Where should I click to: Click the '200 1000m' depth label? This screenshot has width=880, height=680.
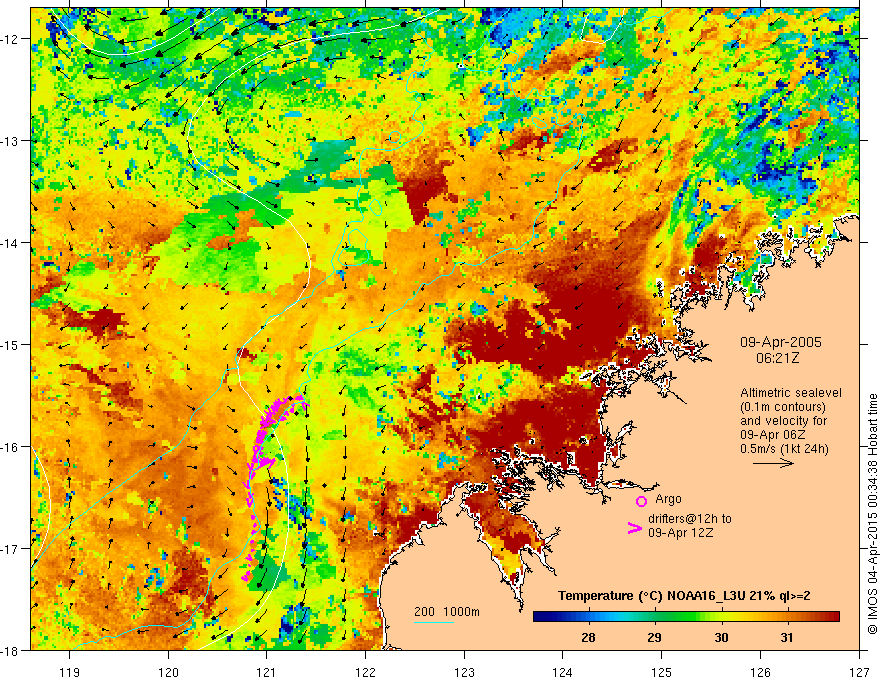447,612
